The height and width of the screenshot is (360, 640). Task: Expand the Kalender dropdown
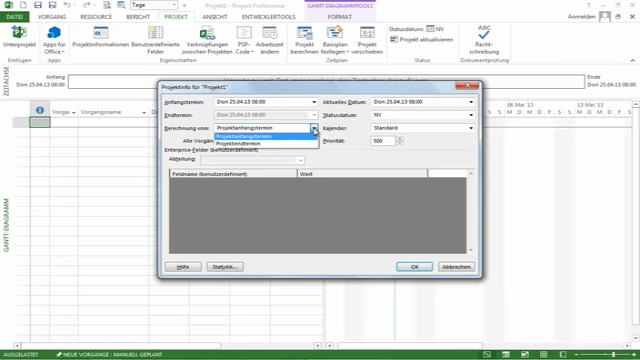point(471,128)
